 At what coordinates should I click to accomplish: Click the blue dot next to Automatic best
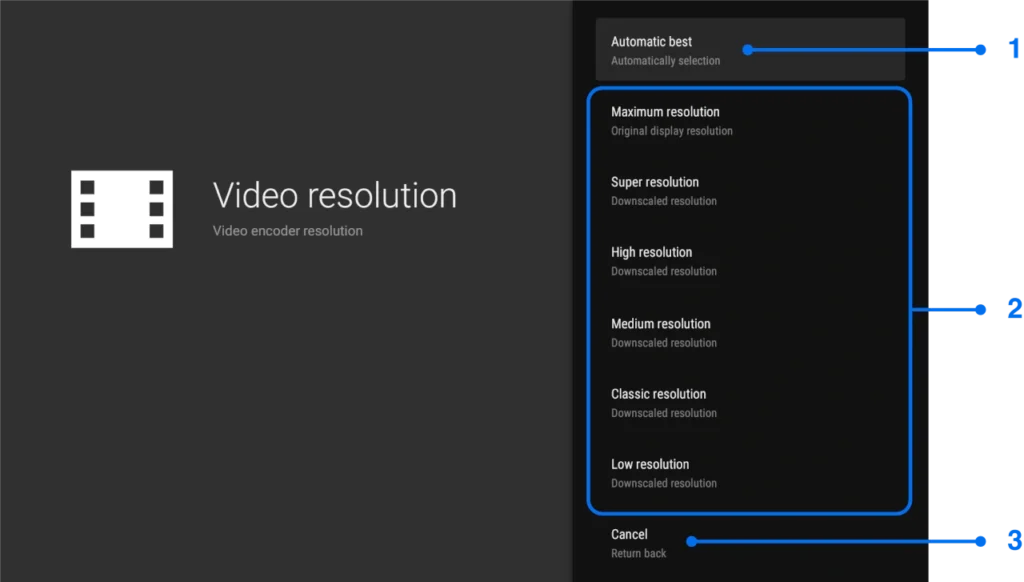[x=747, y=48]
